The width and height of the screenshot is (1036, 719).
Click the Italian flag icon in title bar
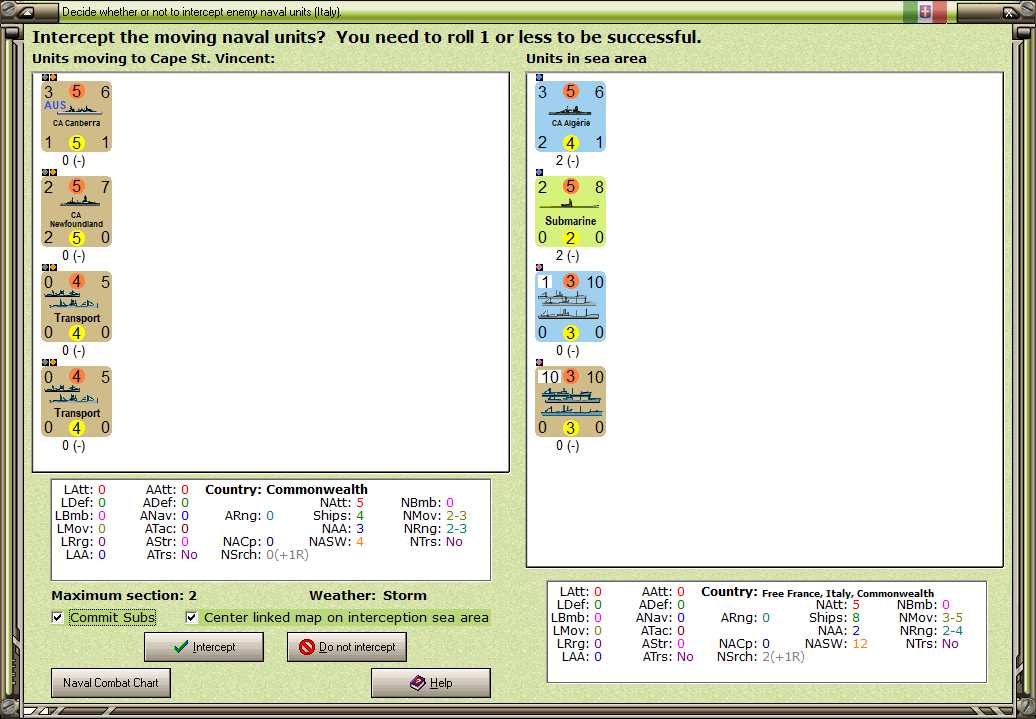(x=925, y=12)
